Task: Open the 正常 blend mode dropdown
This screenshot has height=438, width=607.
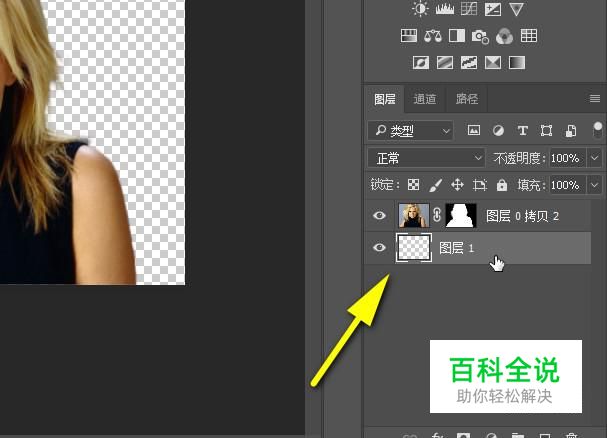Action: coord(426,158)
